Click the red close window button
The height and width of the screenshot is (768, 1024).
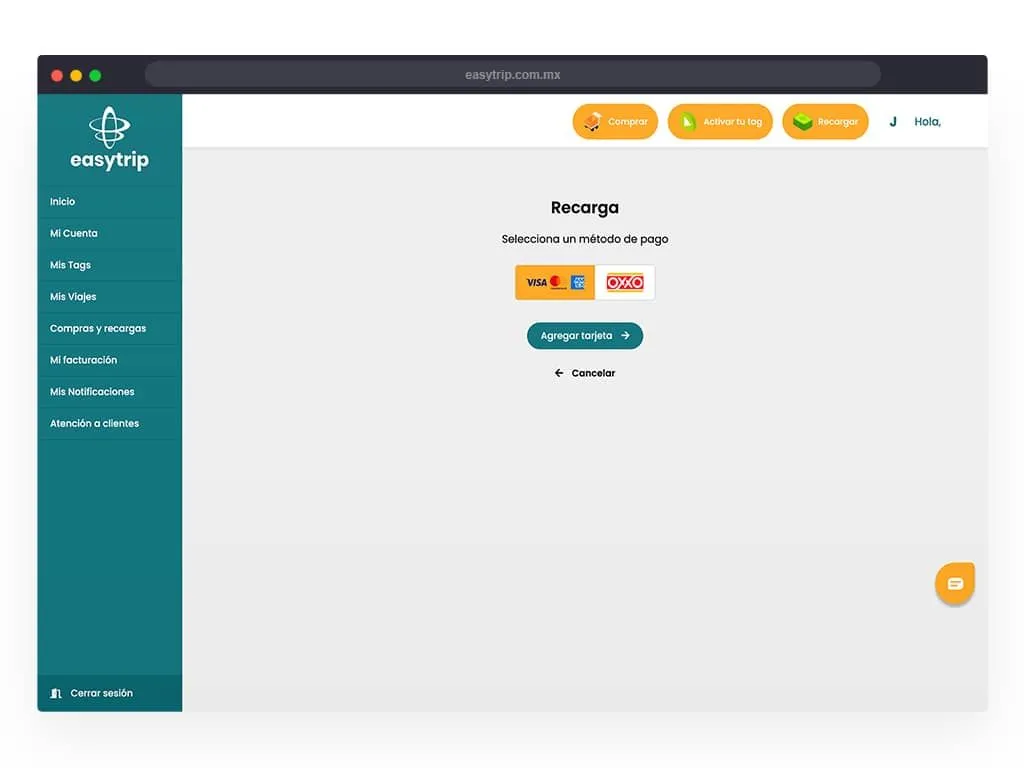pos(57,76)
